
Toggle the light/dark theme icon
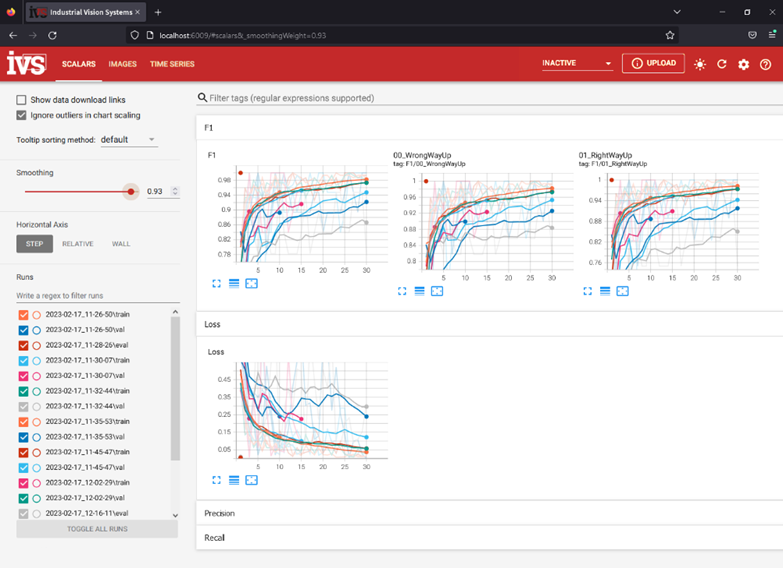tap(699, 64)
